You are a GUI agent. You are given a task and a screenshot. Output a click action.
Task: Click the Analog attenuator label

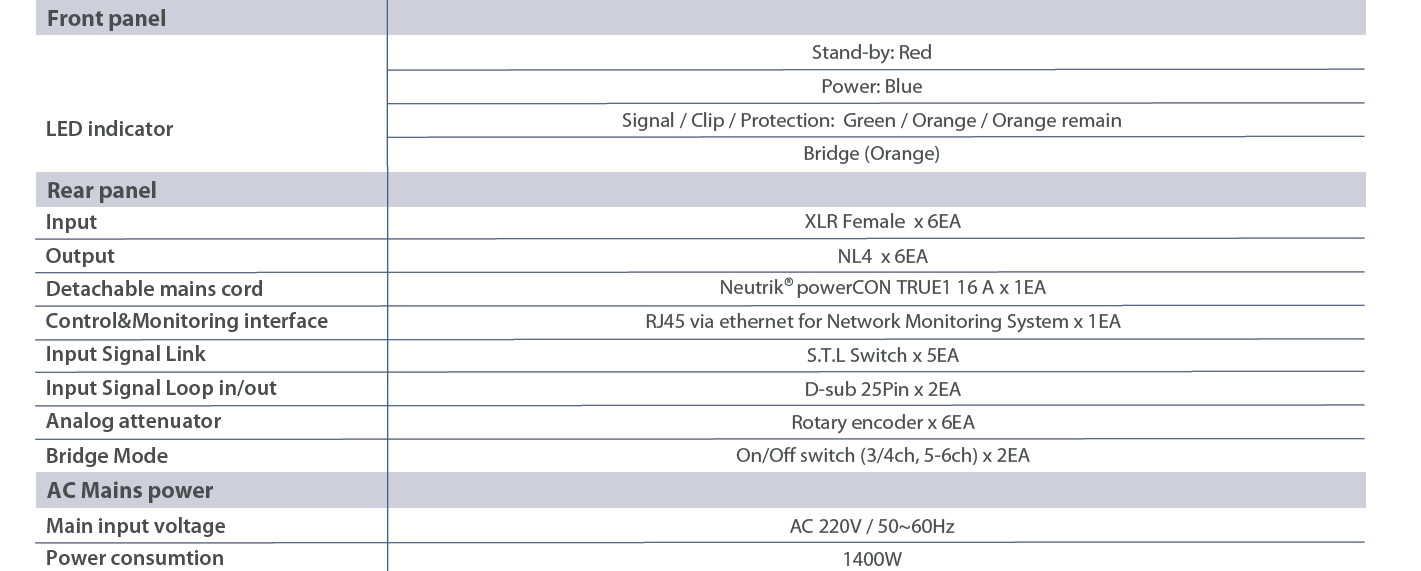tap(133, 421)
